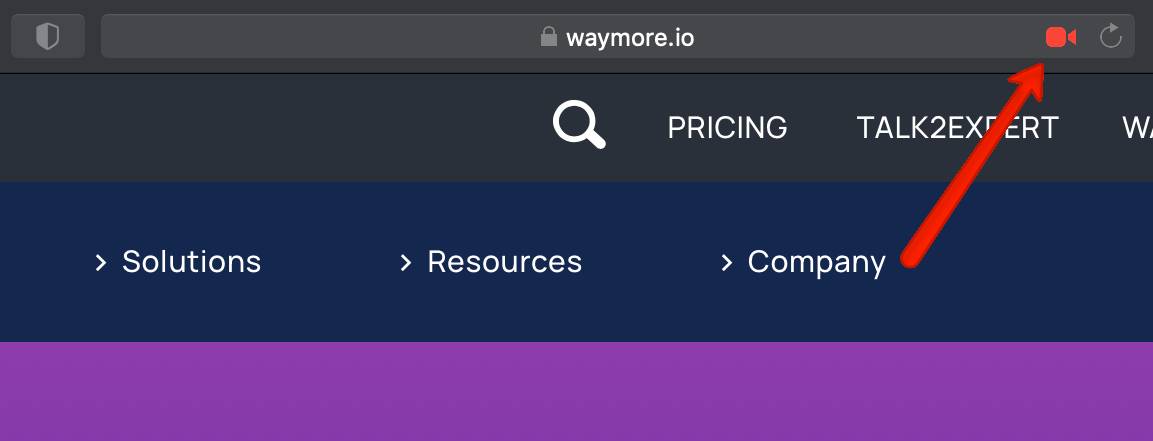Click the purple banner section
This screenshot has height=441, width=1153.
click(576, 391)
